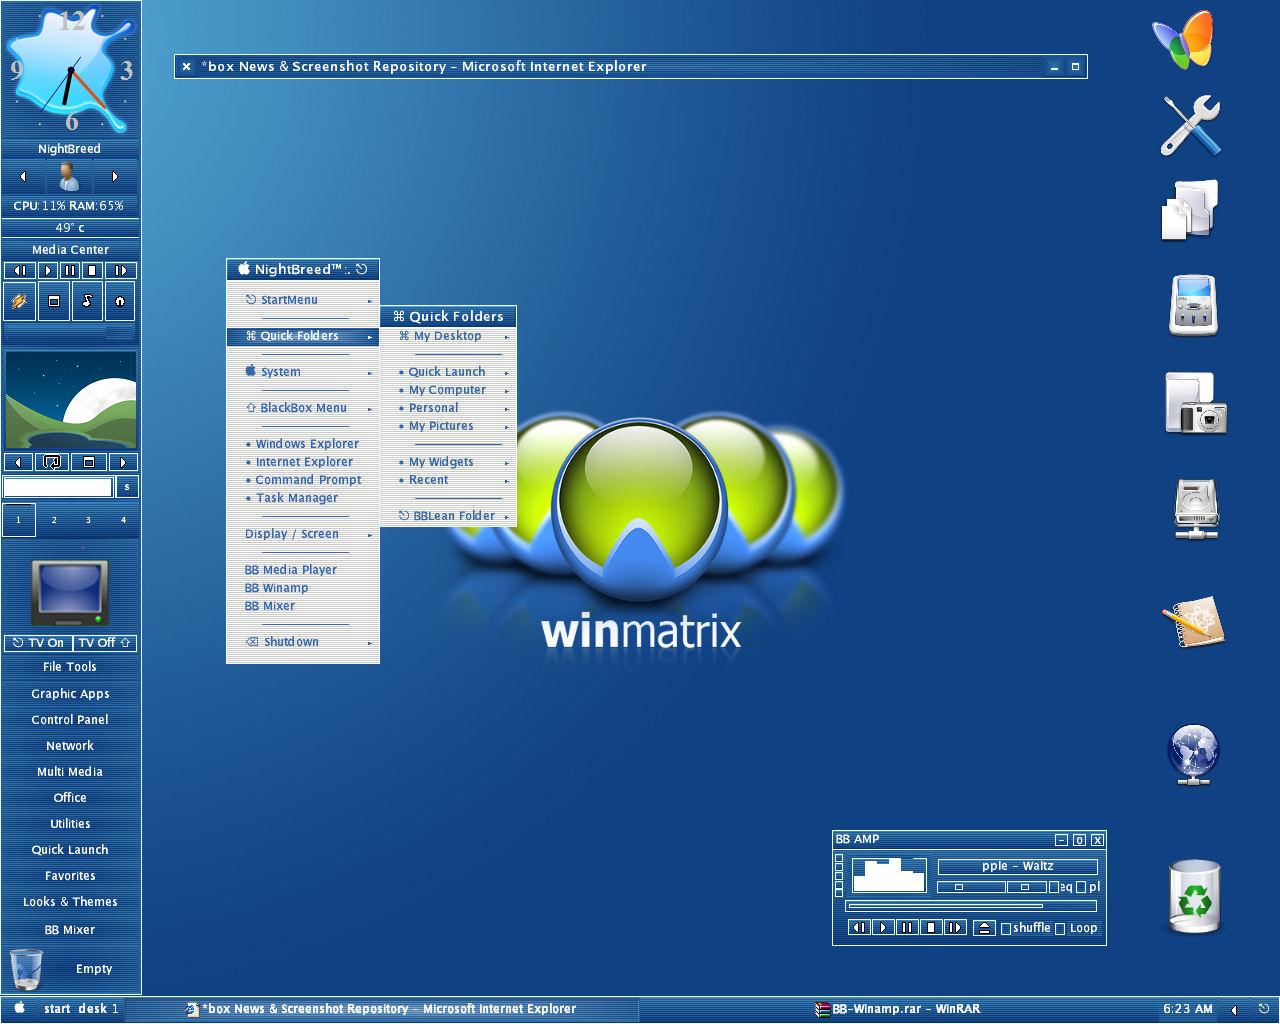The height and width of the screenshot is (1024, 1280).
Task: Switch to workspace 4 in the pager
Action: [123, 520]
